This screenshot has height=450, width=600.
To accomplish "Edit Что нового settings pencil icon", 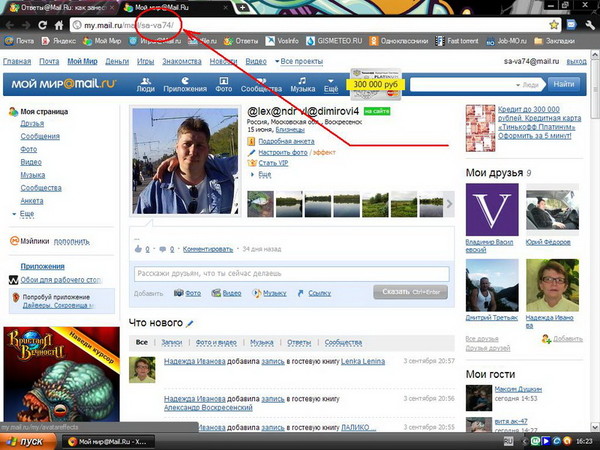I will (189, 324).
